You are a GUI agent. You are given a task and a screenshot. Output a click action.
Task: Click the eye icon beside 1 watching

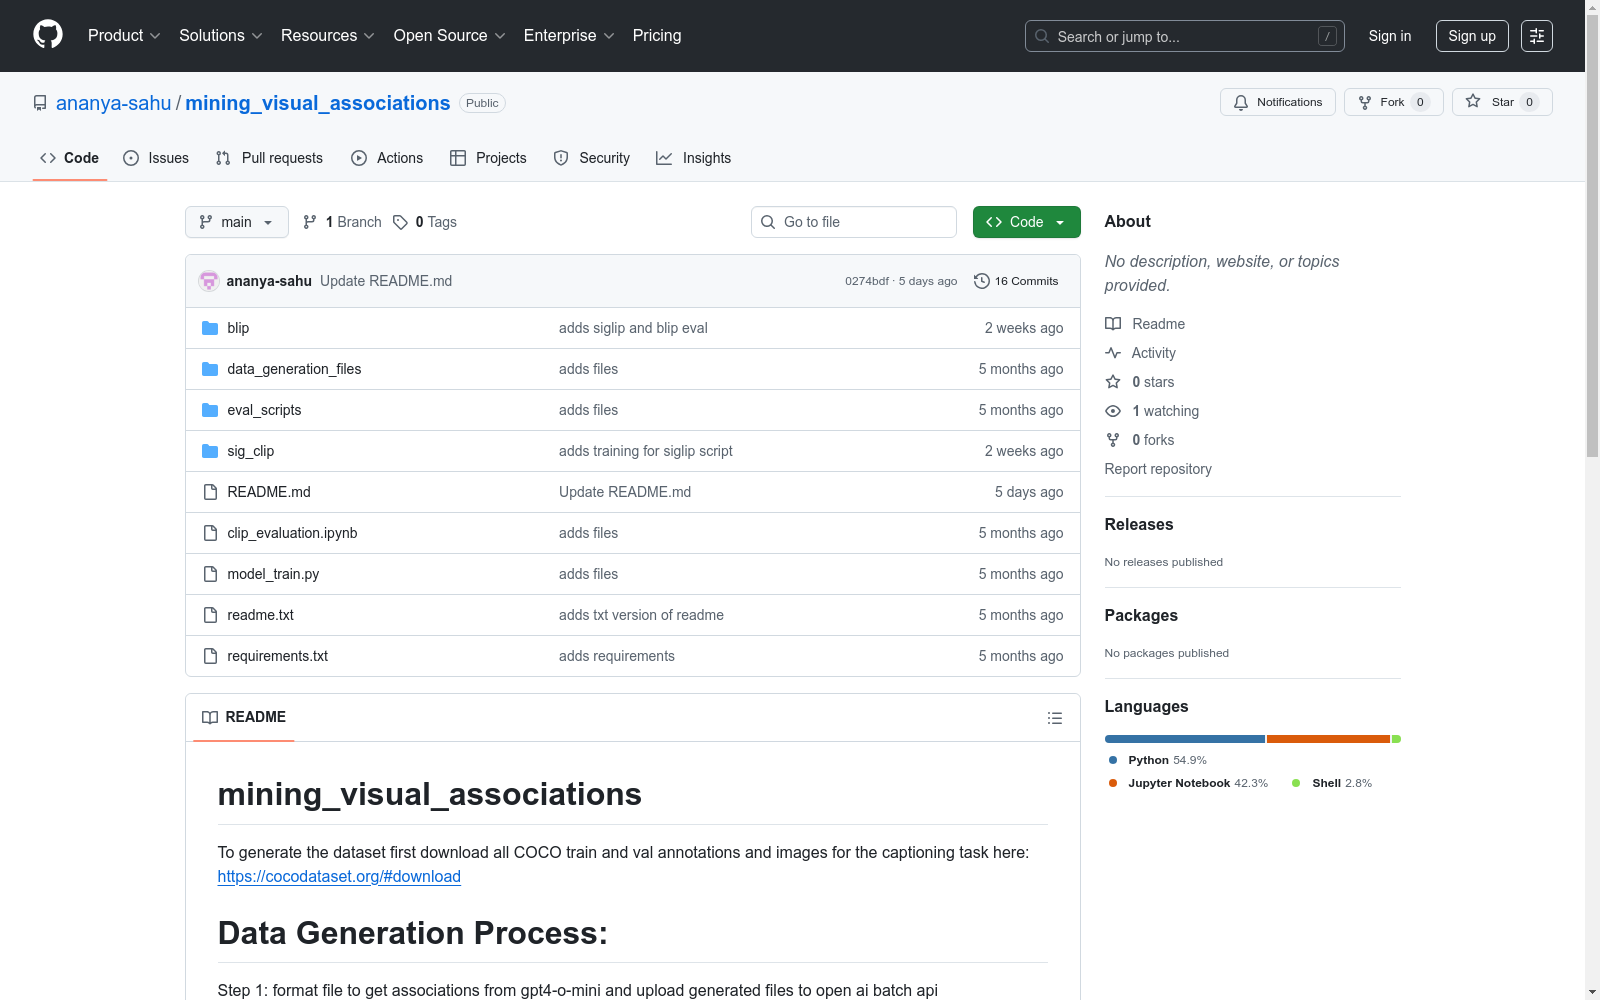(1113, 411)
